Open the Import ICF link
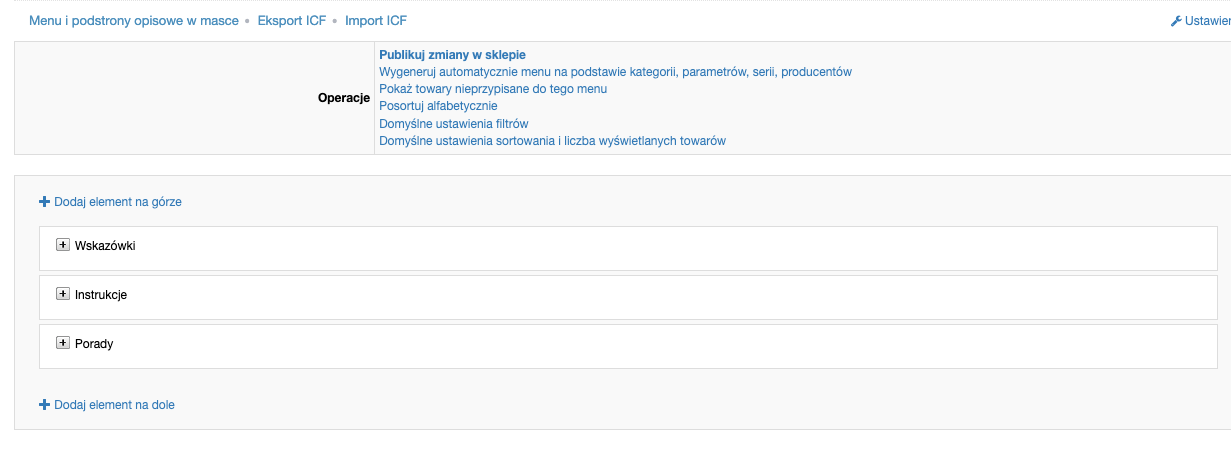This screenshot has height=461, width=1231. [x=376, y=20]
